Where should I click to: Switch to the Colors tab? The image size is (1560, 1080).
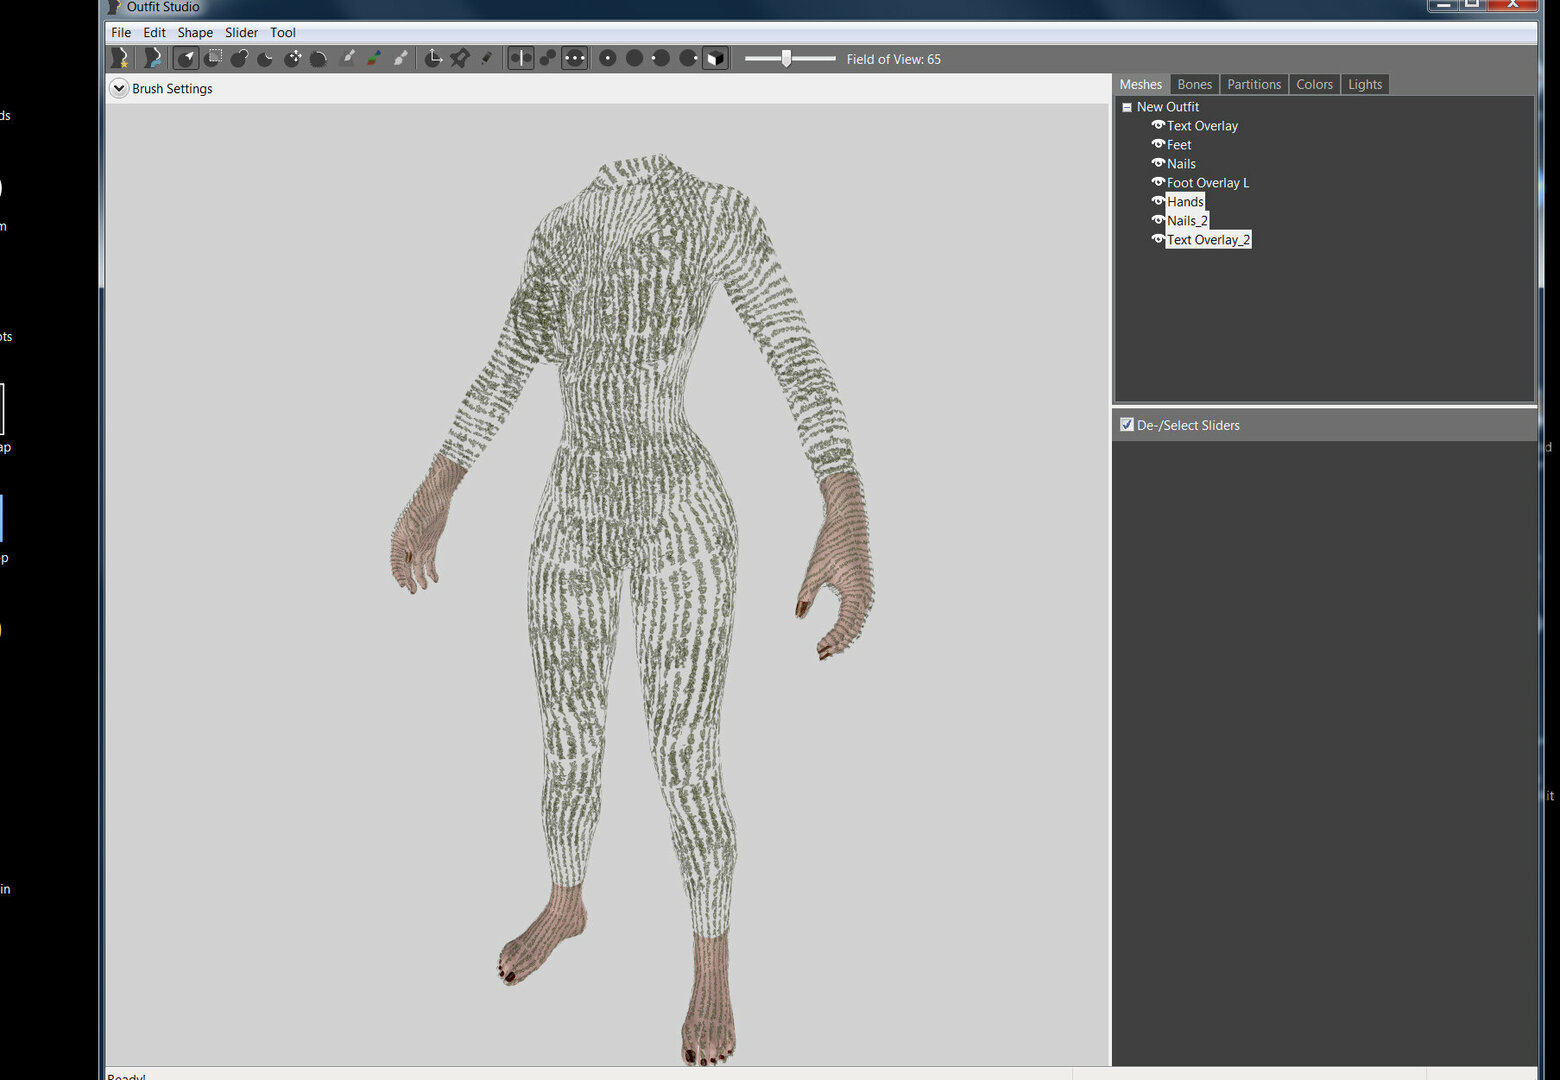click(x=1314, y=84)
